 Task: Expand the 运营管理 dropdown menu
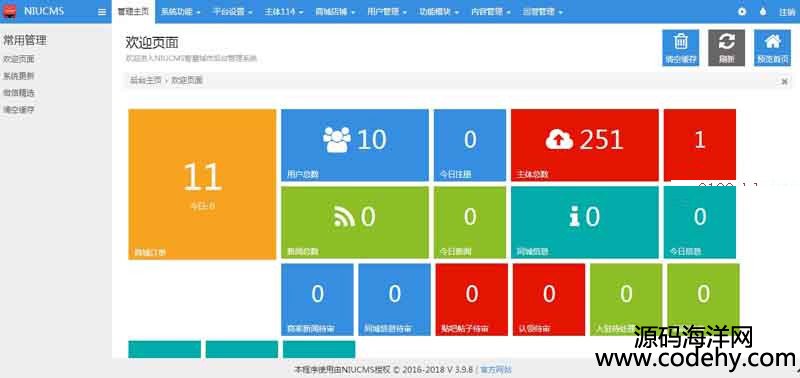pyautogui.click(x=542, y=12)
